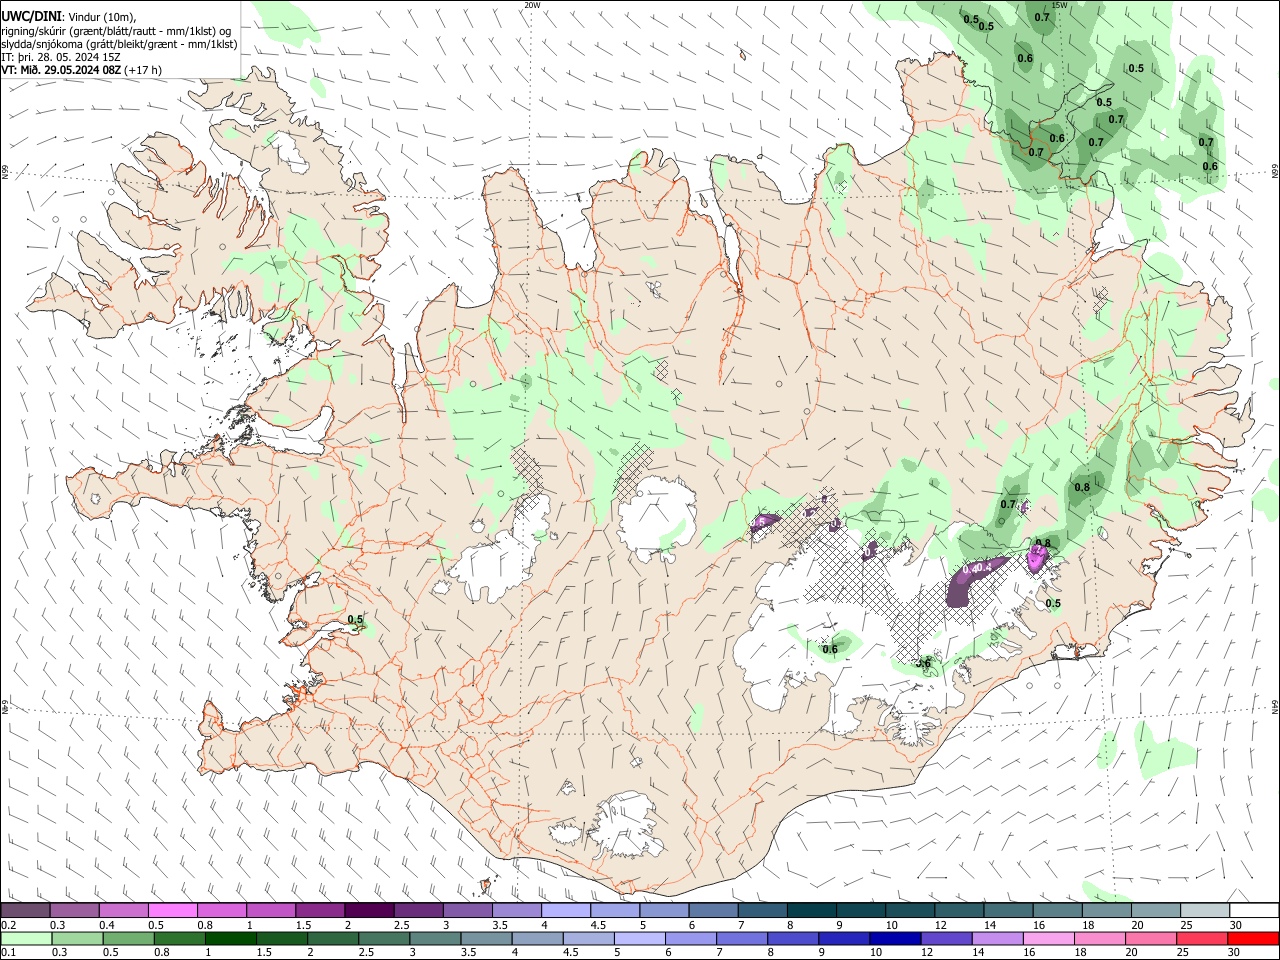Click the 0.6 value on western Vatnajökull green patch
Image resolution: width=1280 pixels, height=960 pixels.
[x=830, y=649]
